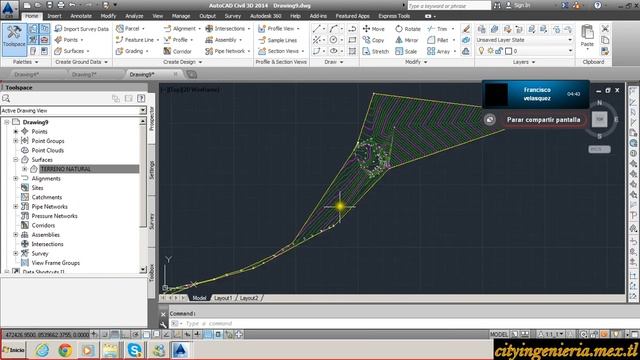Image resolution: width=640 pixels, height=360 pixels.
Task: Switch to first Drawing file tab
Action: (x=27, y=74)
